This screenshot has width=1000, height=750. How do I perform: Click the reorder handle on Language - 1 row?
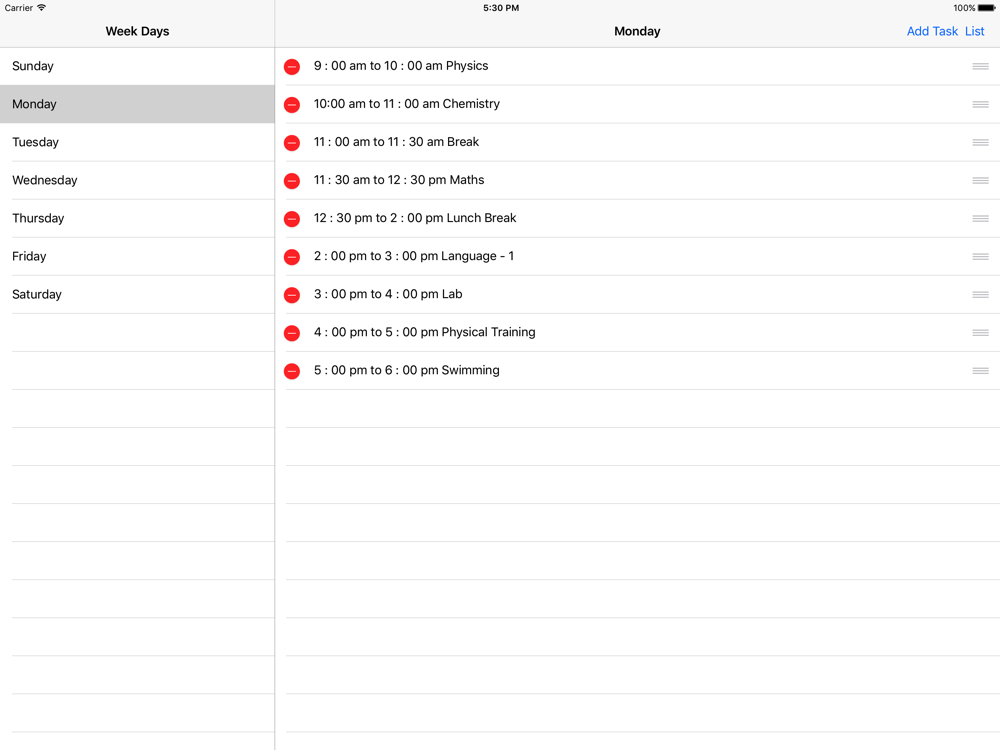pos(980,256)
